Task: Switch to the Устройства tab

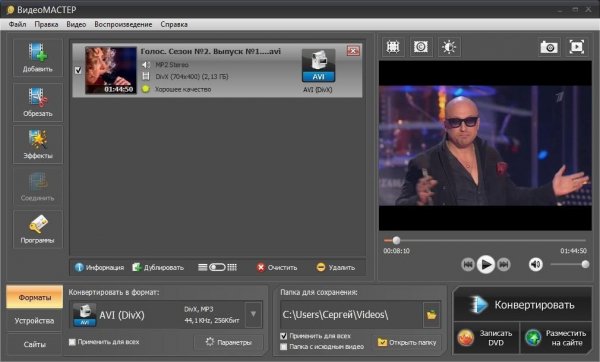Action: (34, 321)
